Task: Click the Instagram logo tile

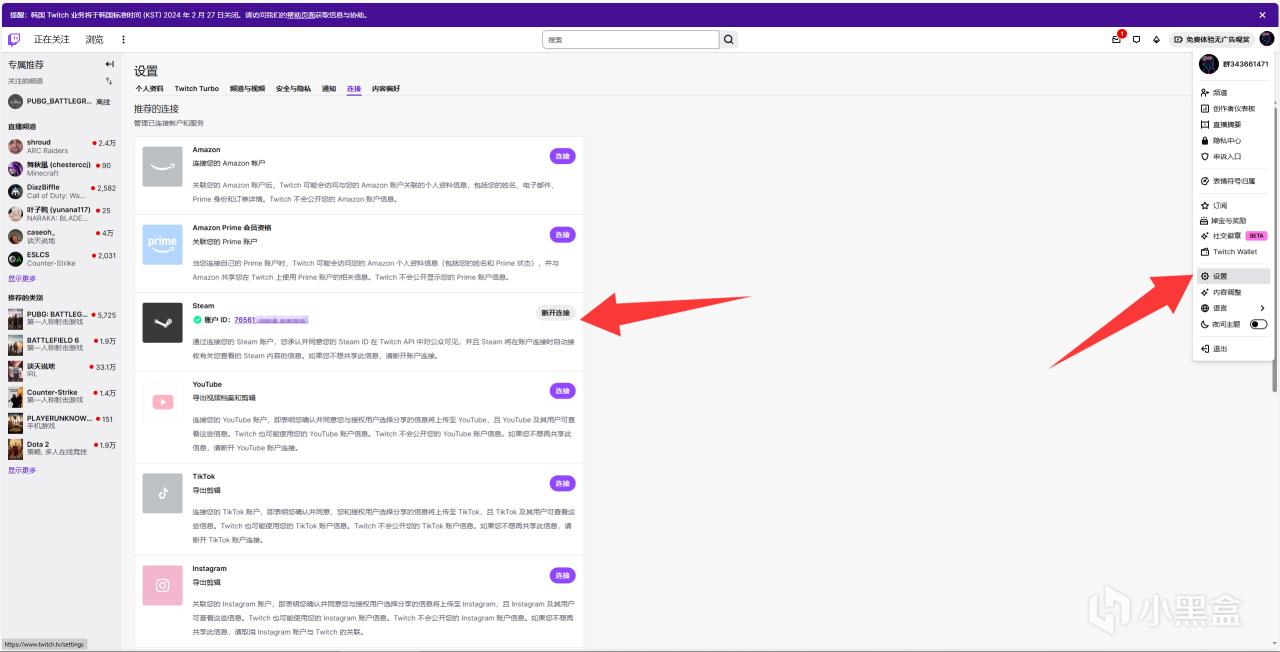Action: point(162,585)
